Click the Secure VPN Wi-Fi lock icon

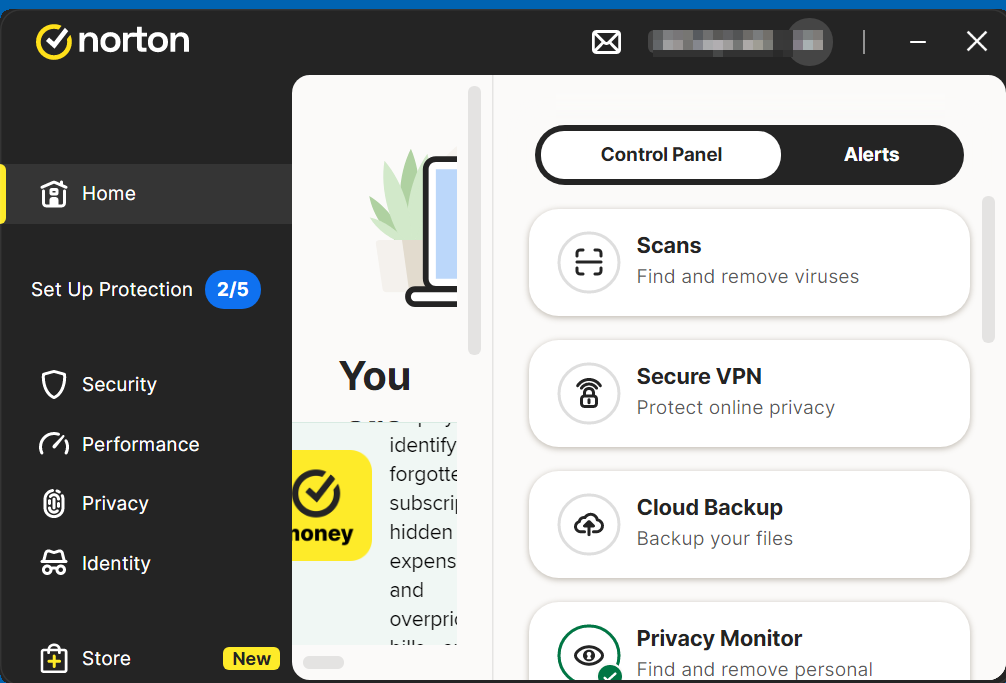pyautogui.click(x=589, y=393)
